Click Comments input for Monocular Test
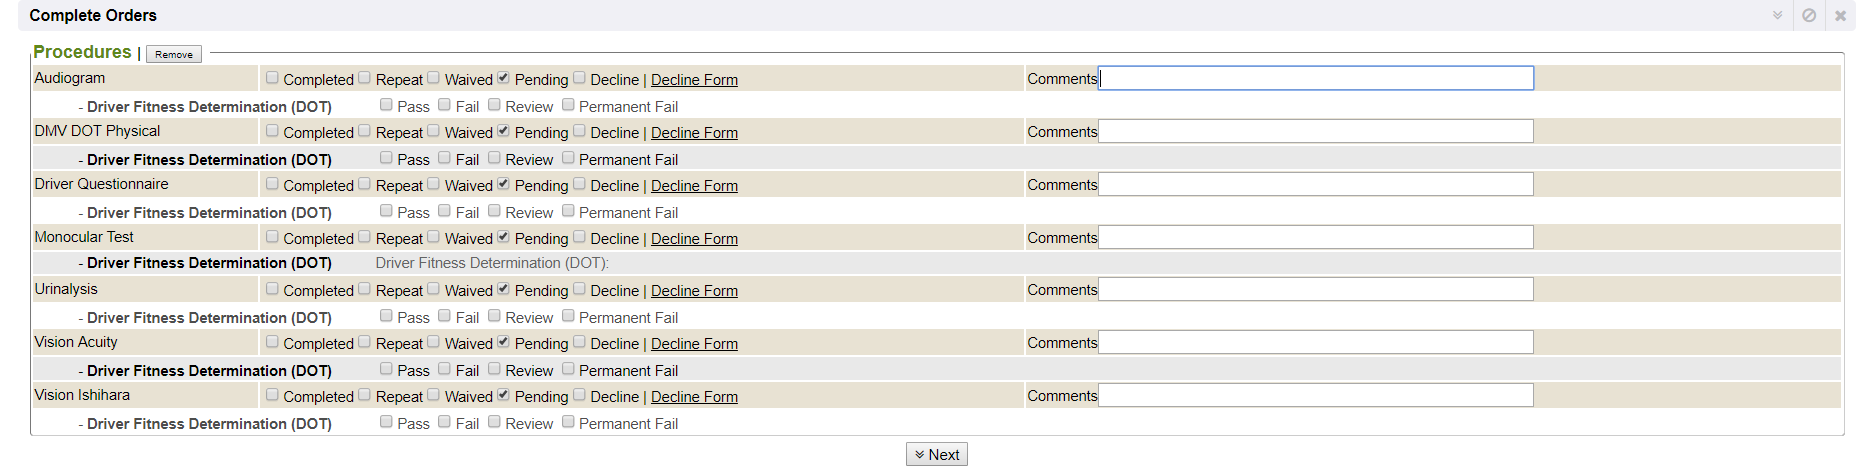Image resolution: width=1862 pixels, height=474 pixels. tap(1315, 237)
